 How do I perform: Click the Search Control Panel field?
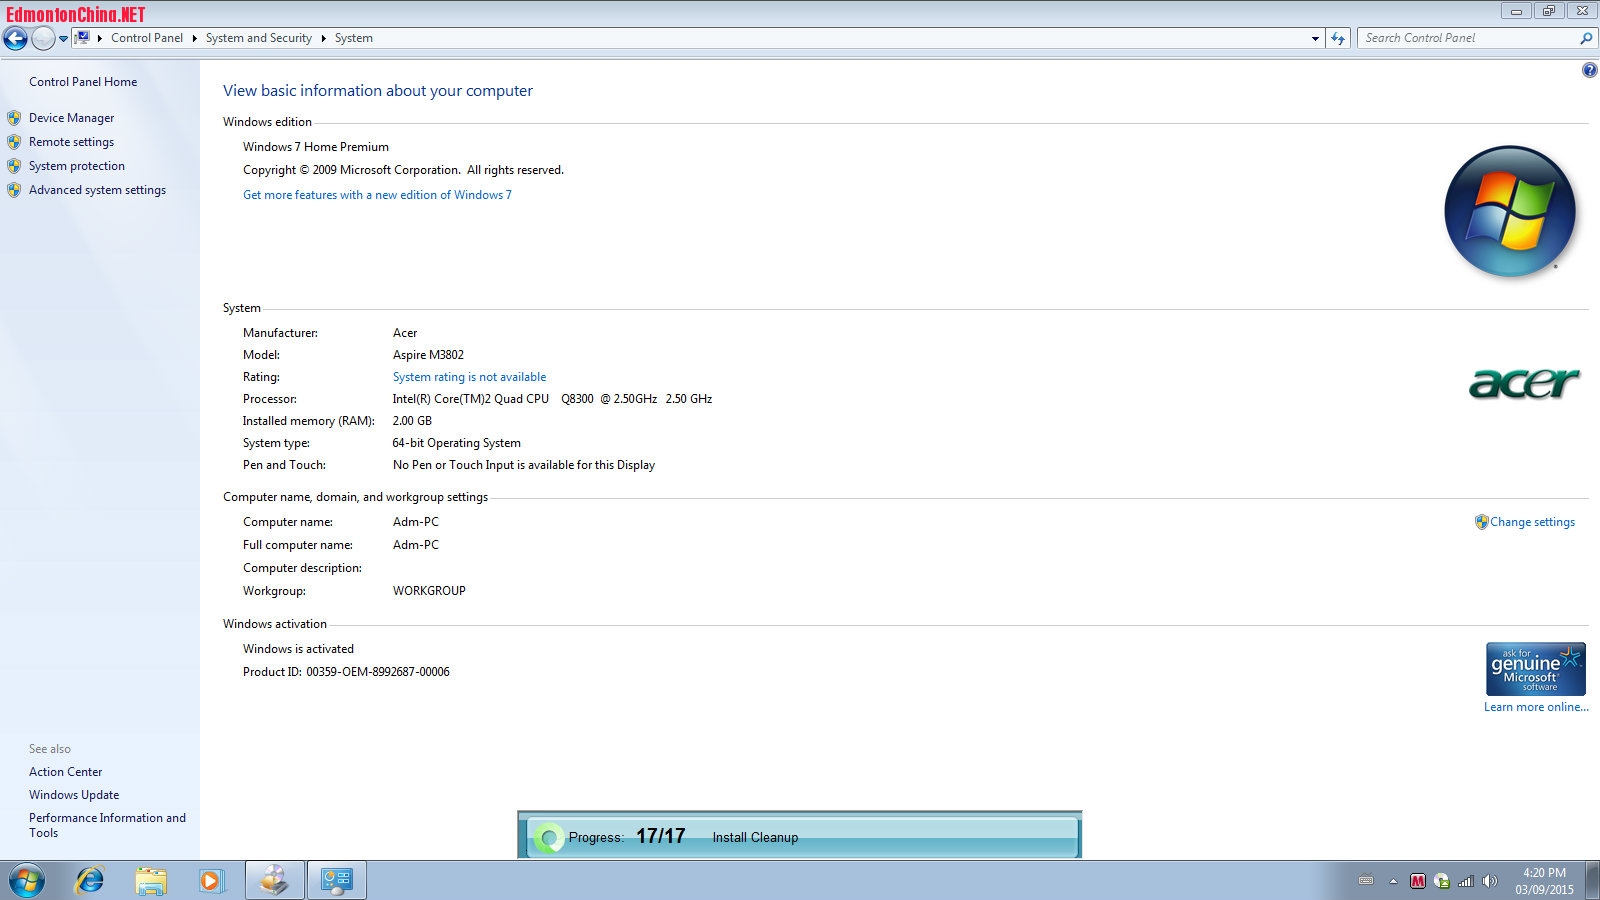pos(1465,38)
